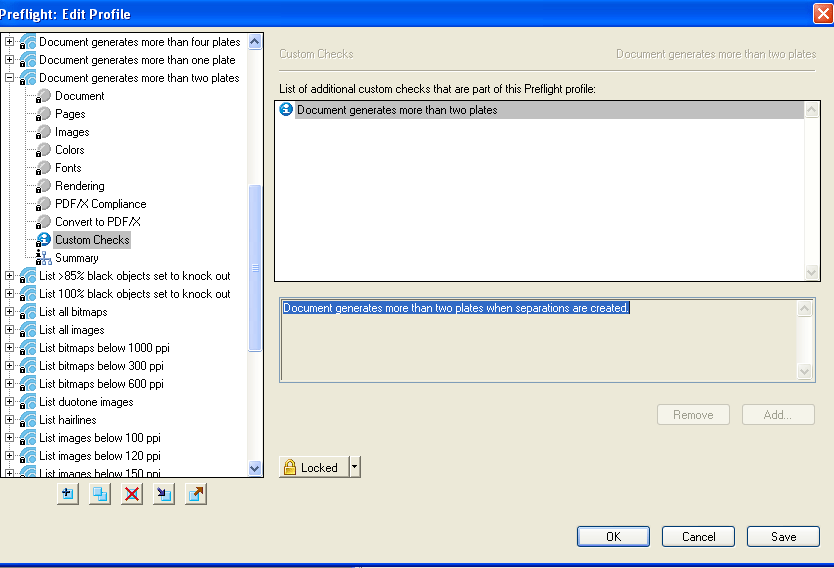Click the export profile icon
The image size is (834, 568).
click(196, 494)
